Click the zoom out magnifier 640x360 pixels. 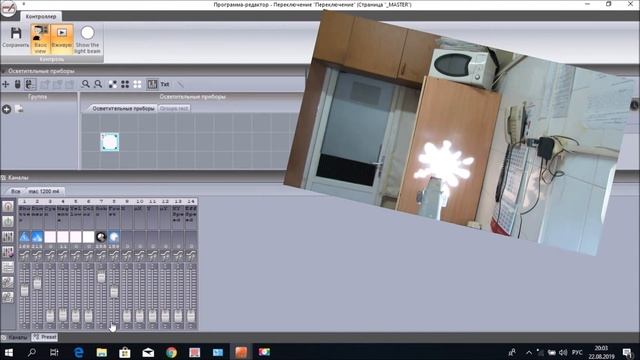coord(98,84)
